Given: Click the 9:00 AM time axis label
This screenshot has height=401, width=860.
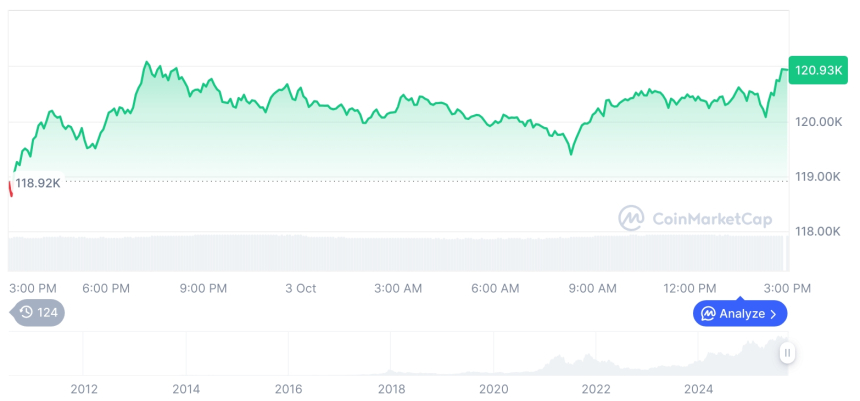Looking at the screenshot, I should [x=593, y=288].
